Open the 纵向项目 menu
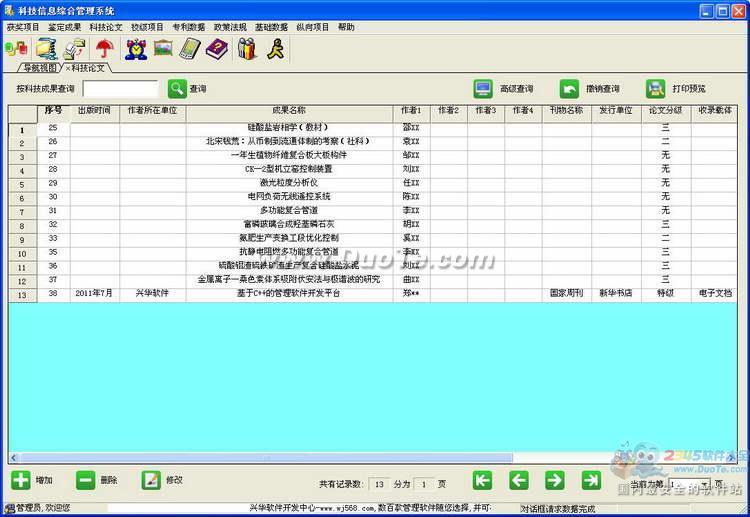 click(313, 27)
